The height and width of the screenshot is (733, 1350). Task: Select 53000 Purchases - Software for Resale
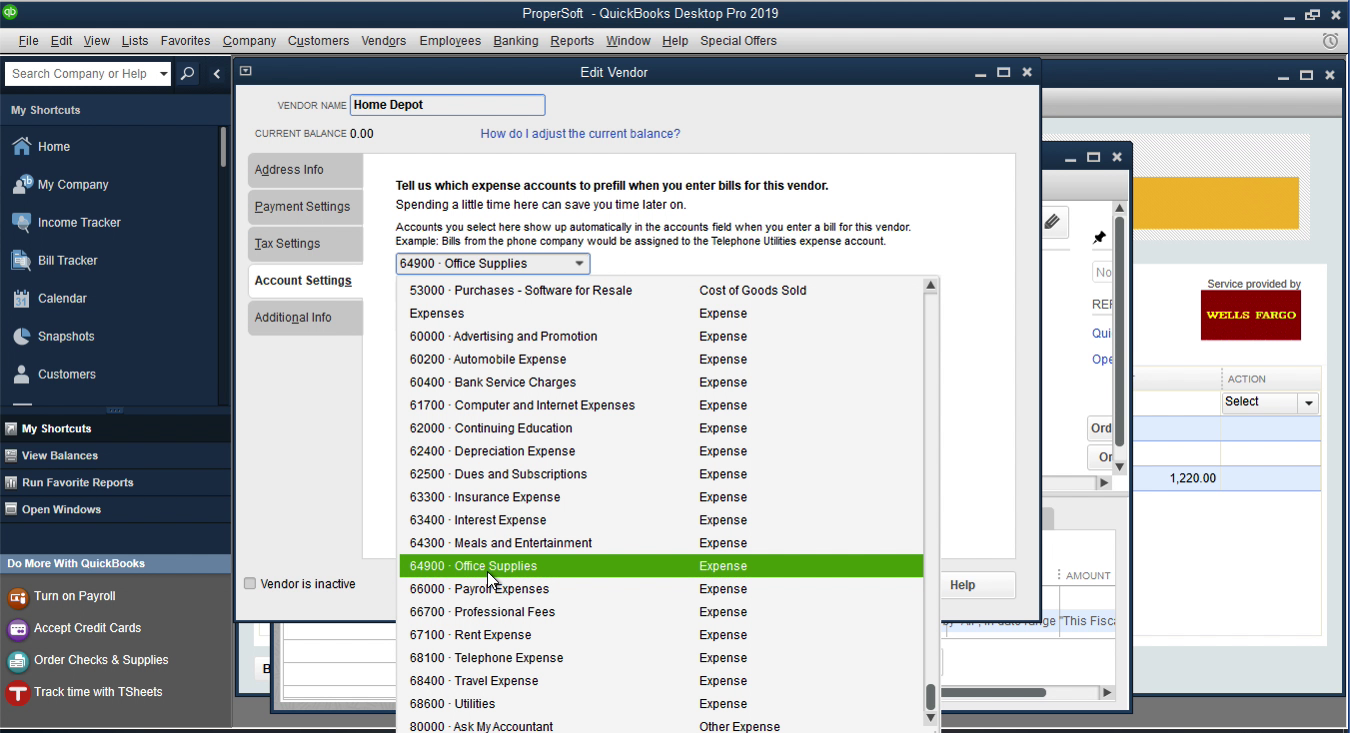coord(660,291)
